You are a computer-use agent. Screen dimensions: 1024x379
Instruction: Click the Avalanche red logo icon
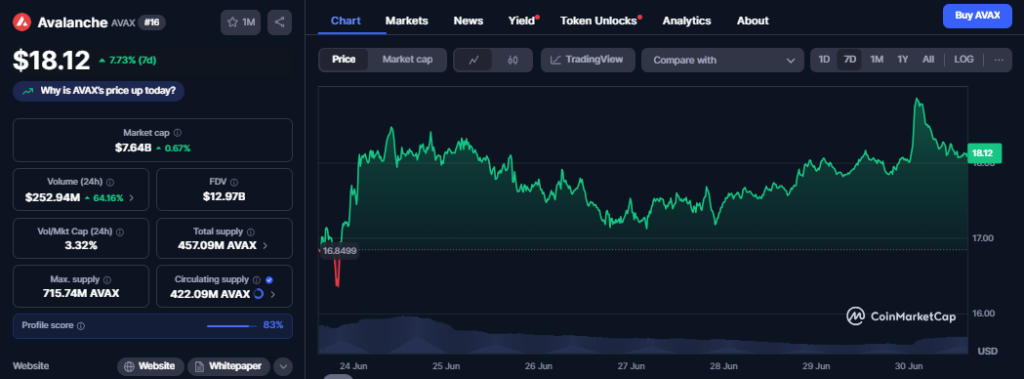(23, 22)
